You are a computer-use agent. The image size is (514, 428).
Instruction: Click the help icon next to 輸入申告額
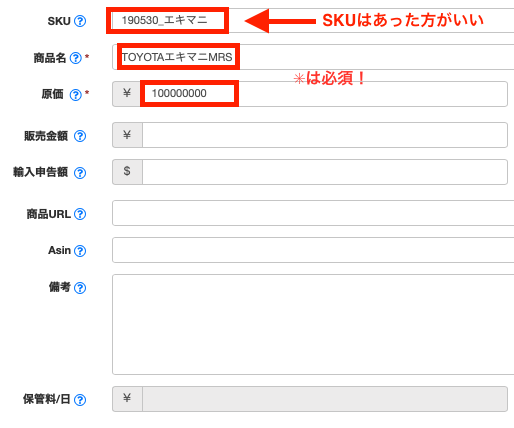pyautogui.click(x=80, y=173)
